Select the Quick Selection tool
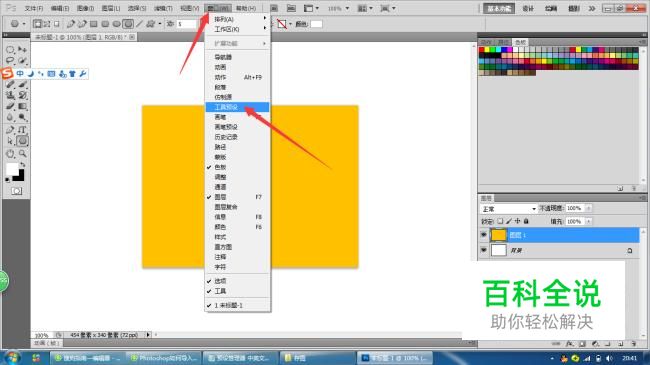650x365 pixels. pos(22,61)
